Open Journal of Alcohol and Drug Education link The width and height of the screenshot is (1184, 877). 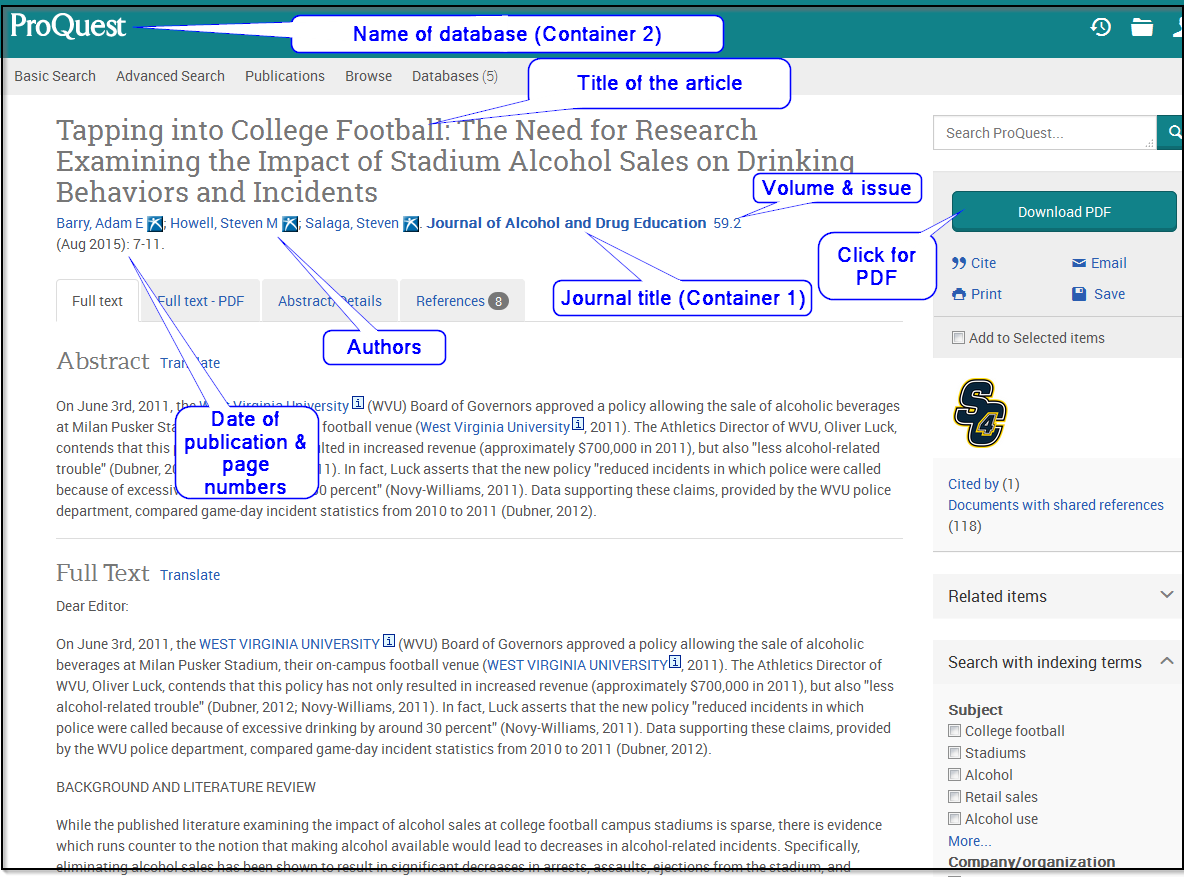click(x=566, y=223)
